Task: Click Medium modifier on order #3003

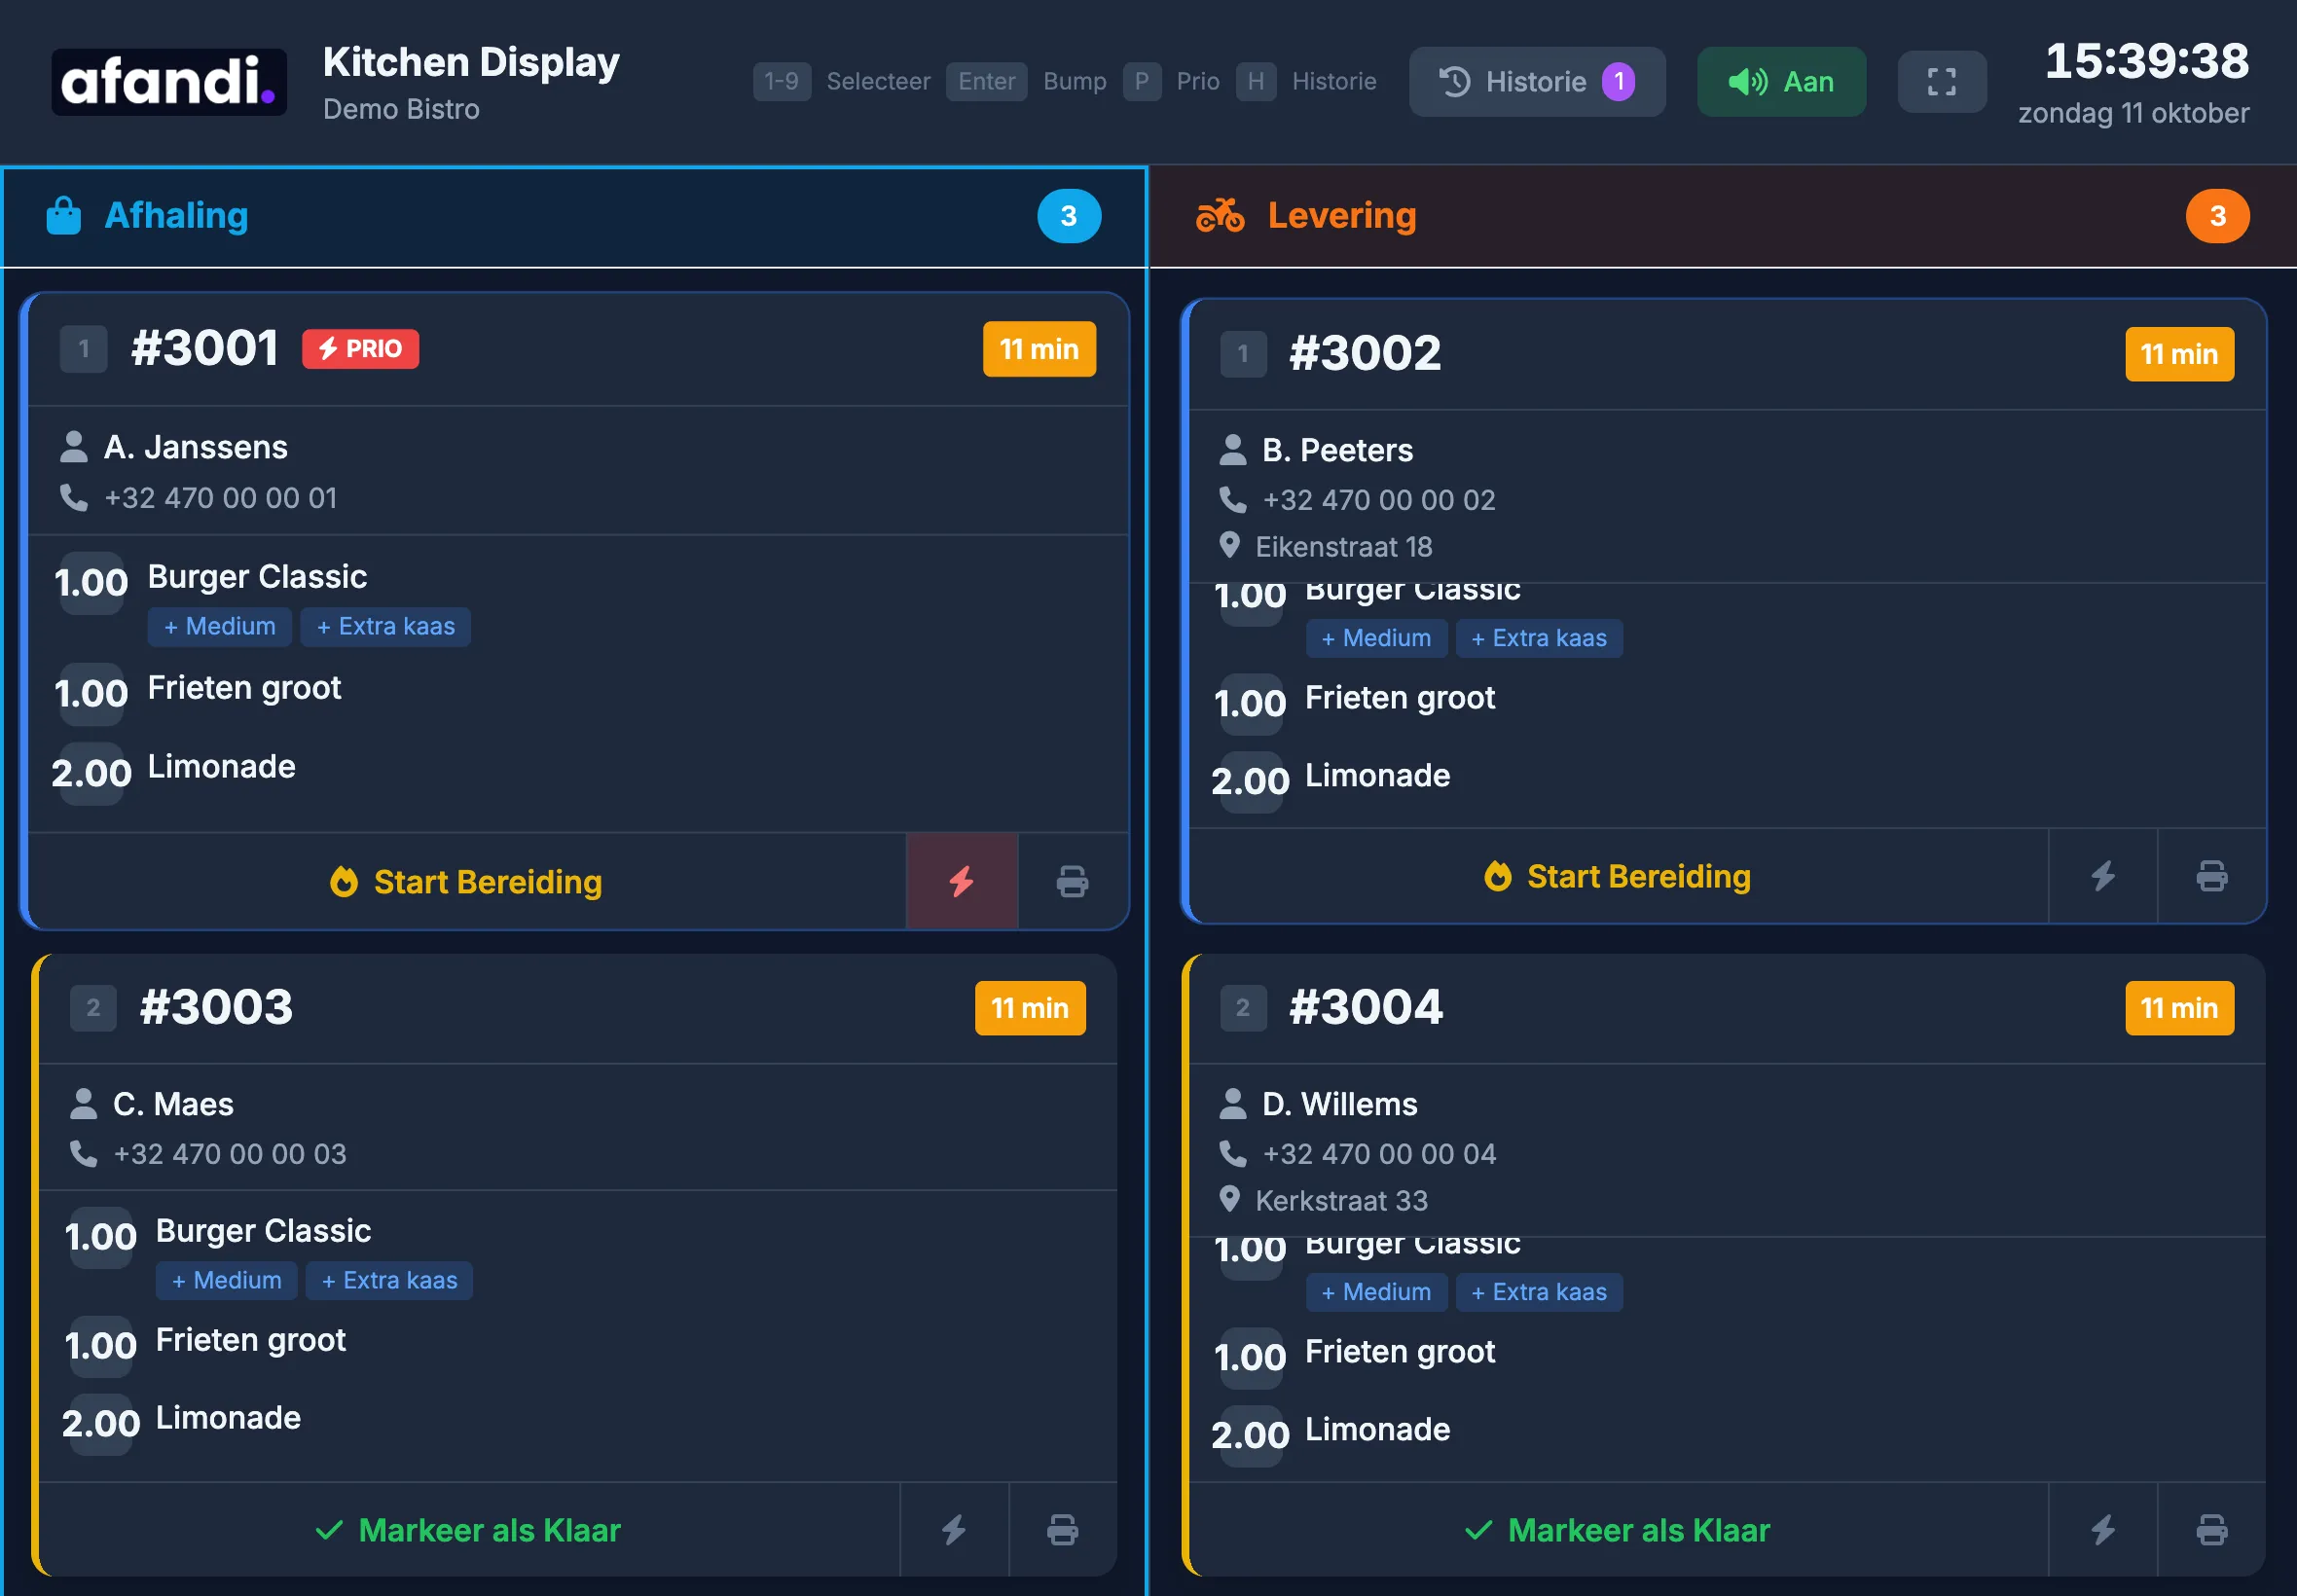Action: 227,1280
